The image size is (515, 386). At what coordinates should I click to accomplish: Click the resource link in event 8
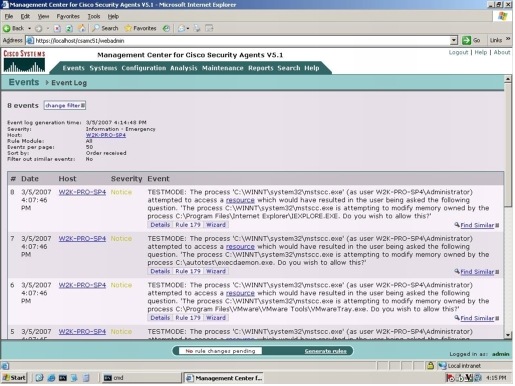pyautogui.click(x=240, y=200)
